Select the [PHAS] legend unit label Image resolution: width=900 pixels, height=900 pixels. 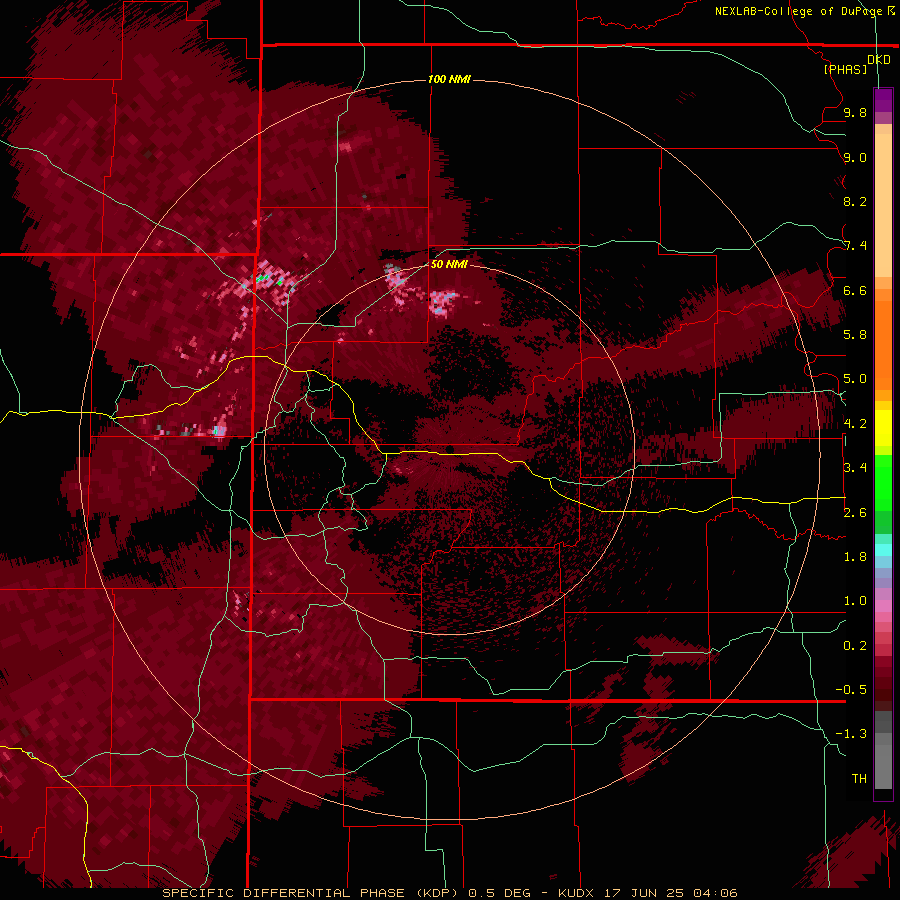[845, 69]
